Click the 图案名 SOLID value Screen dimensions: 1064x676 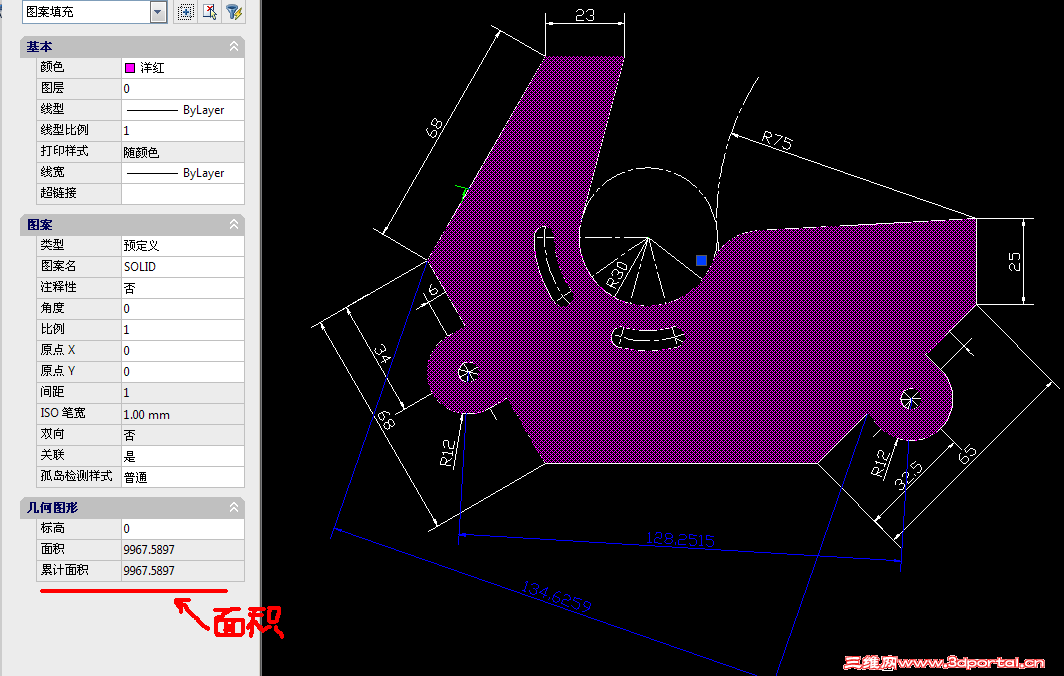click(x=183, y=266)
